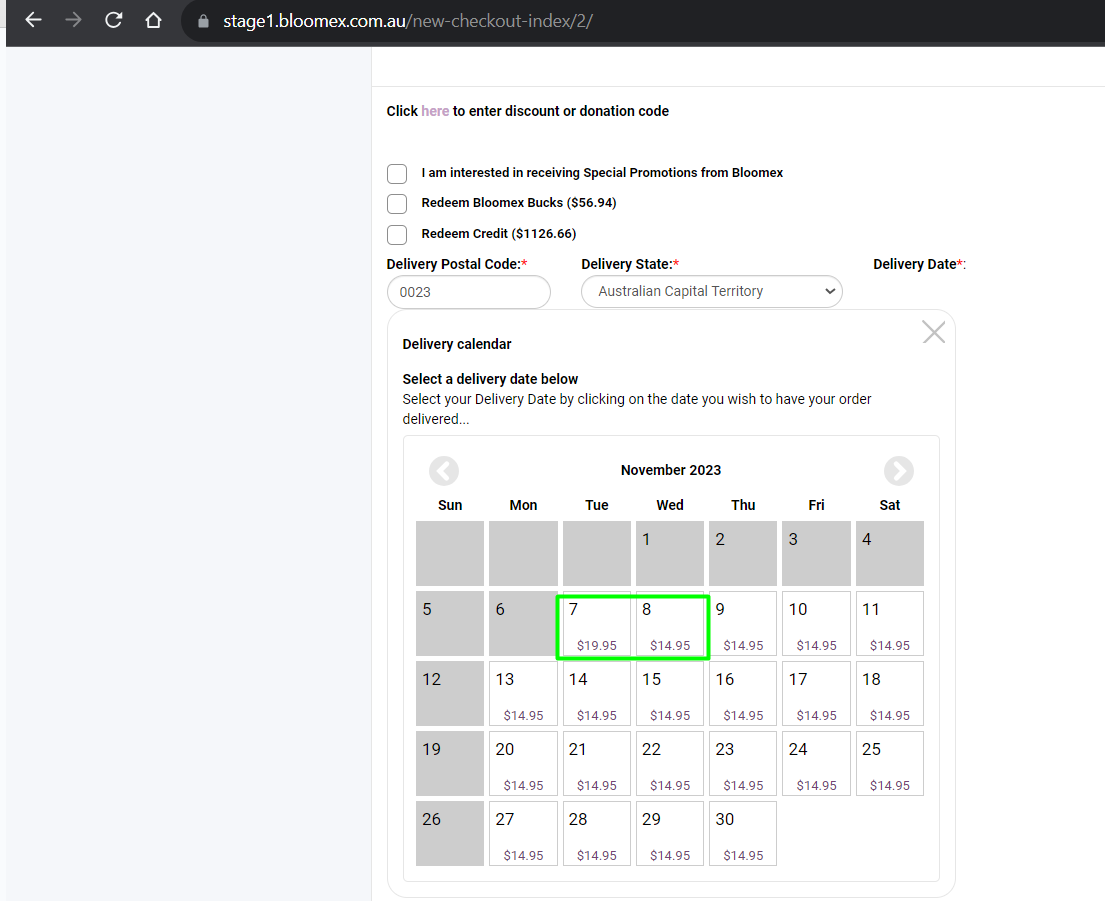Select November 30 delivery date

(x=743, y=833)
